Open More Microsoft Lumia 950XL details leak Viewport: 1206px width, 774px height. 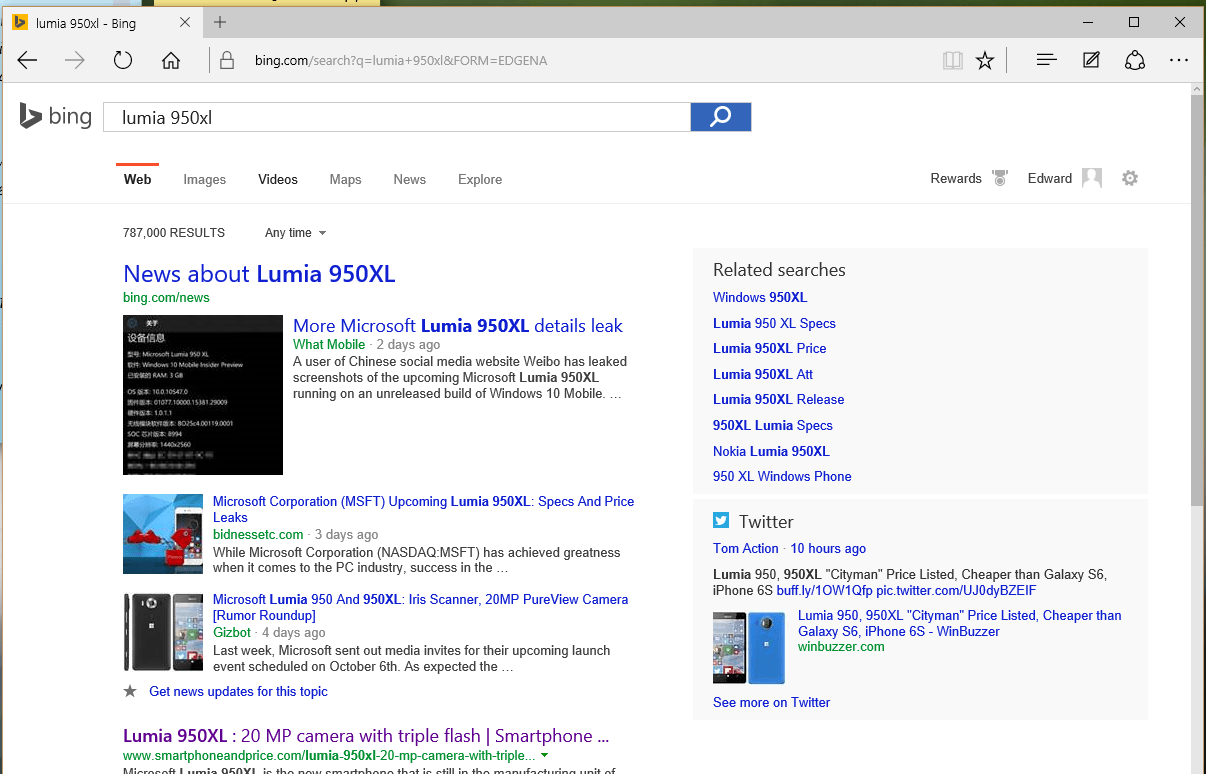pos(458,326)
